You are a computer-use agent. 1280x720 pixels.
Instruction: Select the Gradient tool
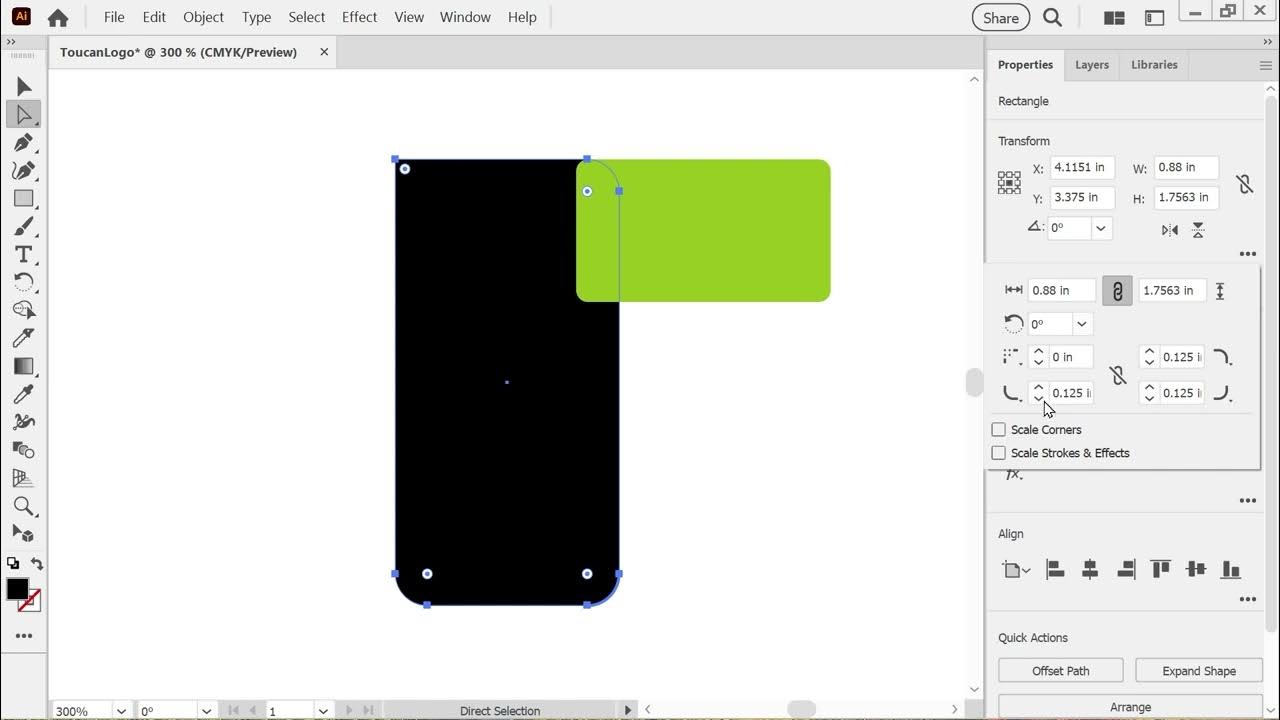click(x=24, y=367)
